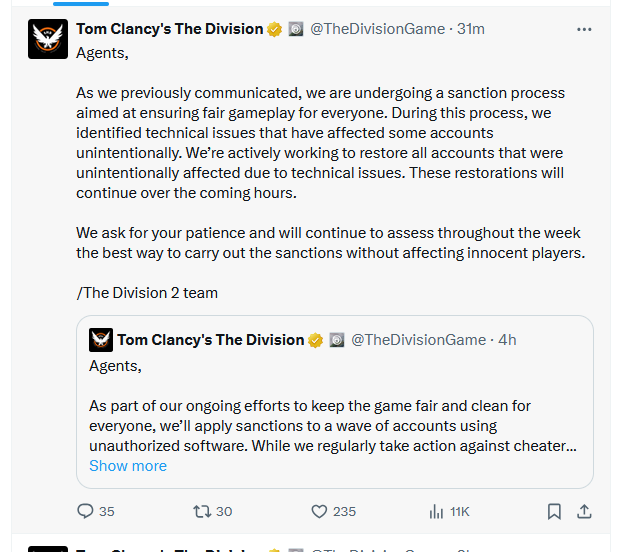Open the quoted tweet body text

click(330, 425)
